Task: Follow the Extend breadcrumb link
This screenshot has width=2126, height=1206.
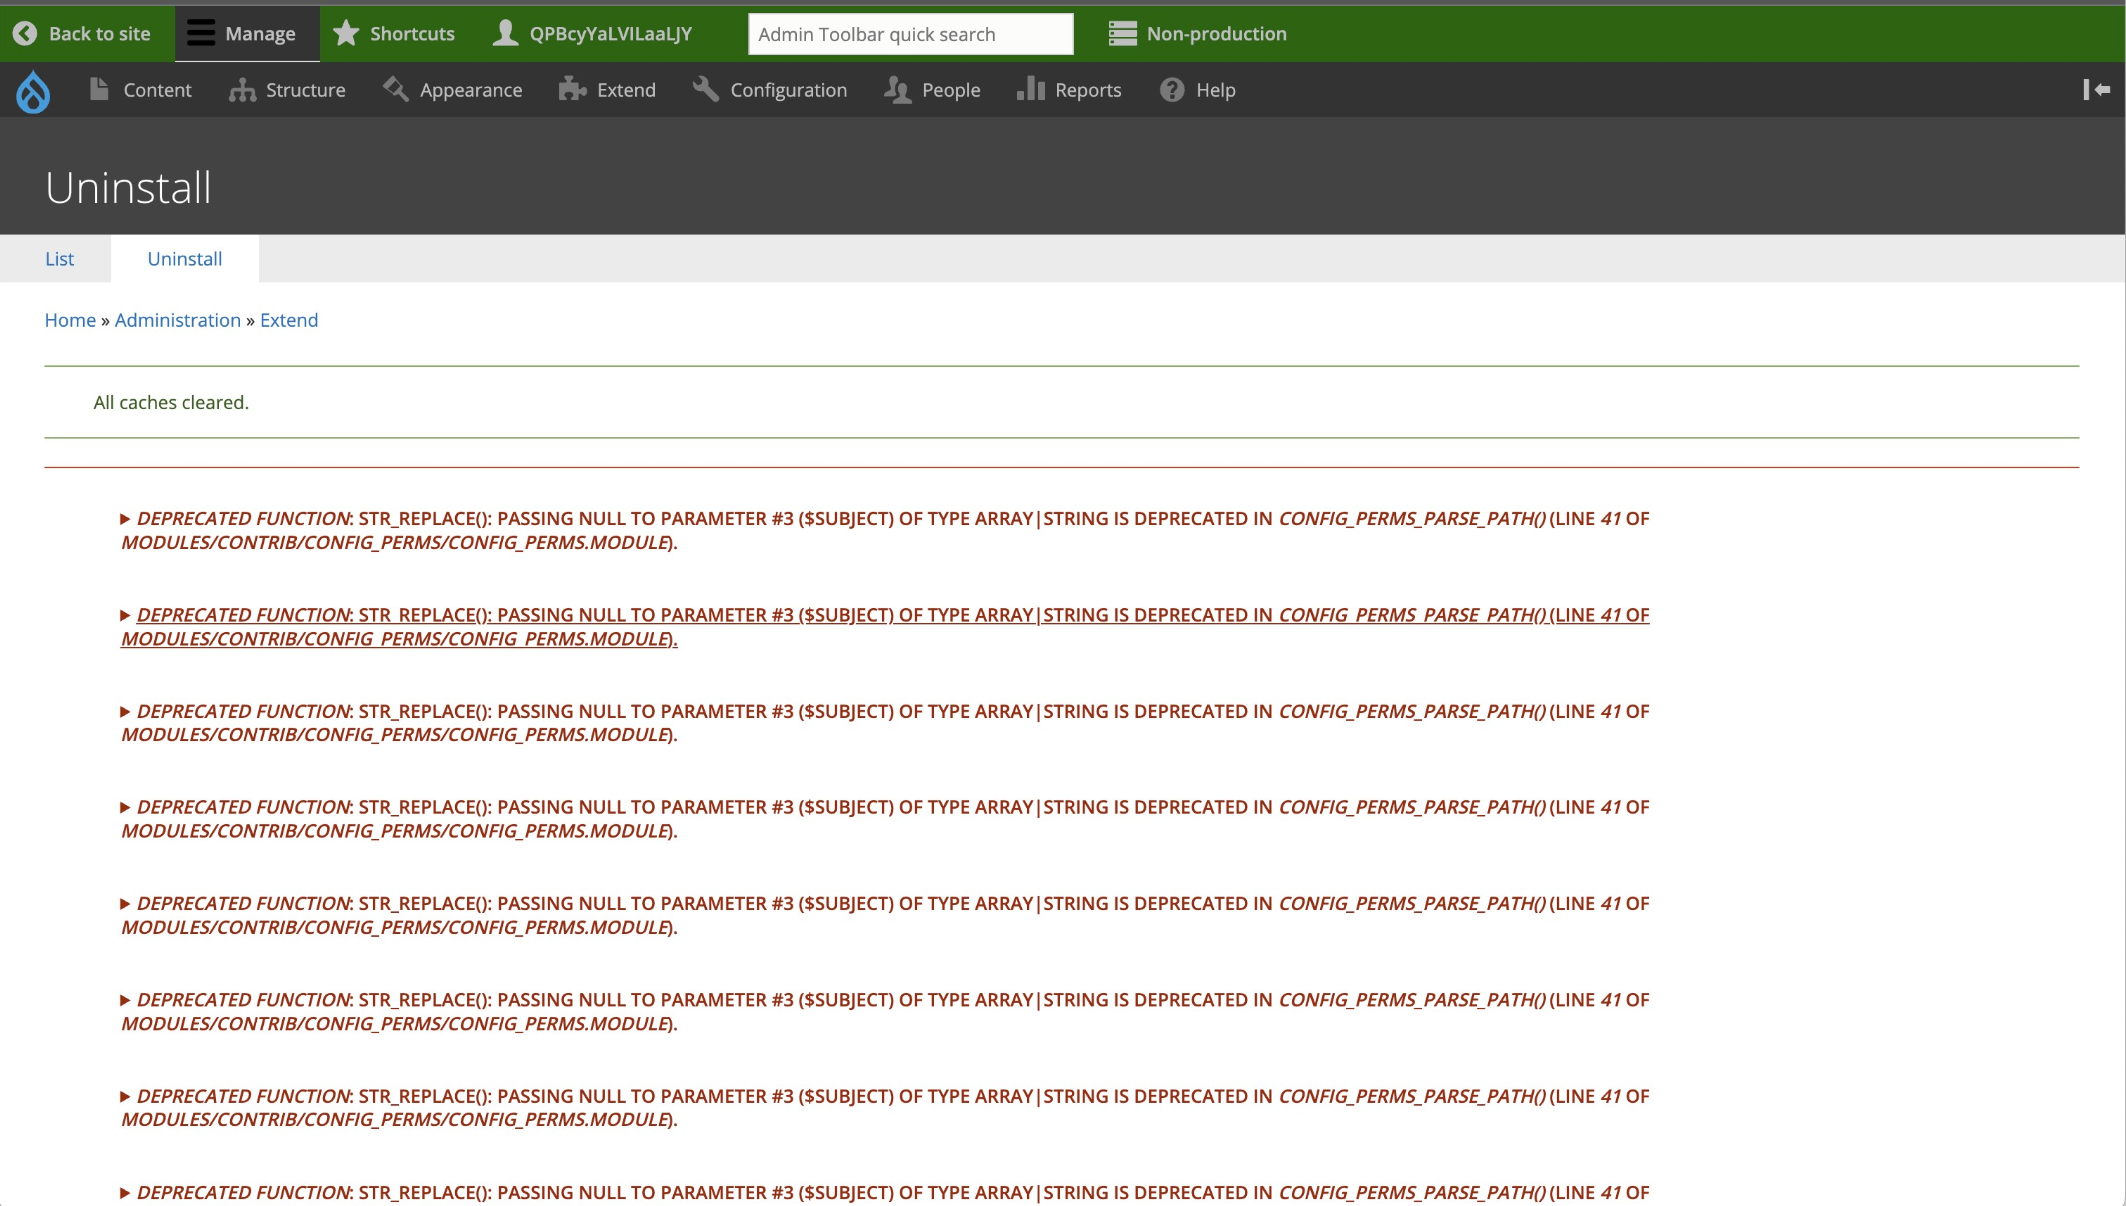Action: (x=289, y=320)
